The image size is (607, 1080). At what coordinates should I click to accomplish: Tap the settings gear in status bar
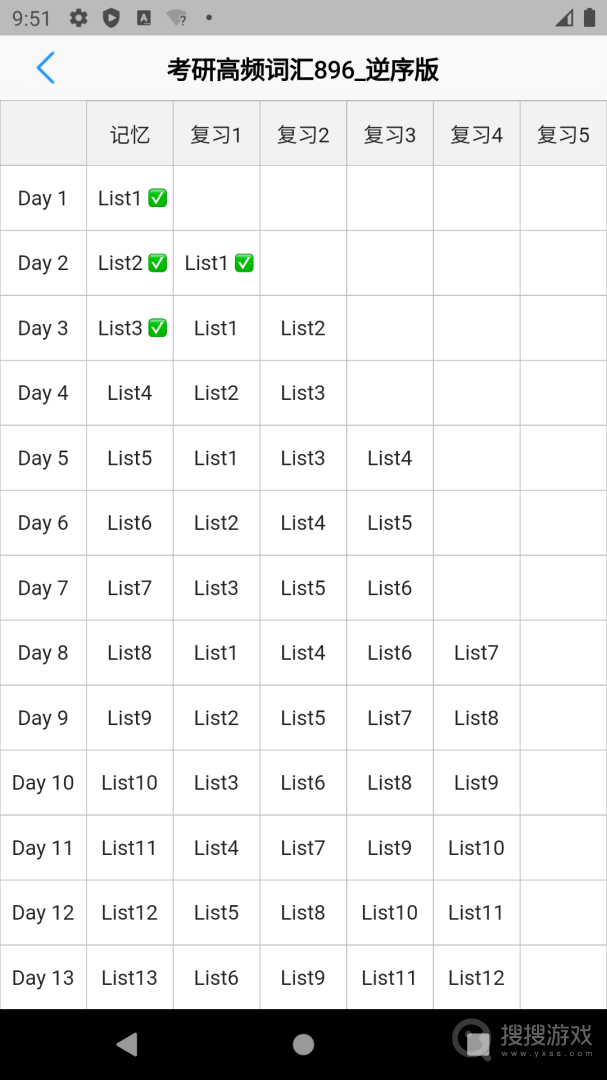79,18
